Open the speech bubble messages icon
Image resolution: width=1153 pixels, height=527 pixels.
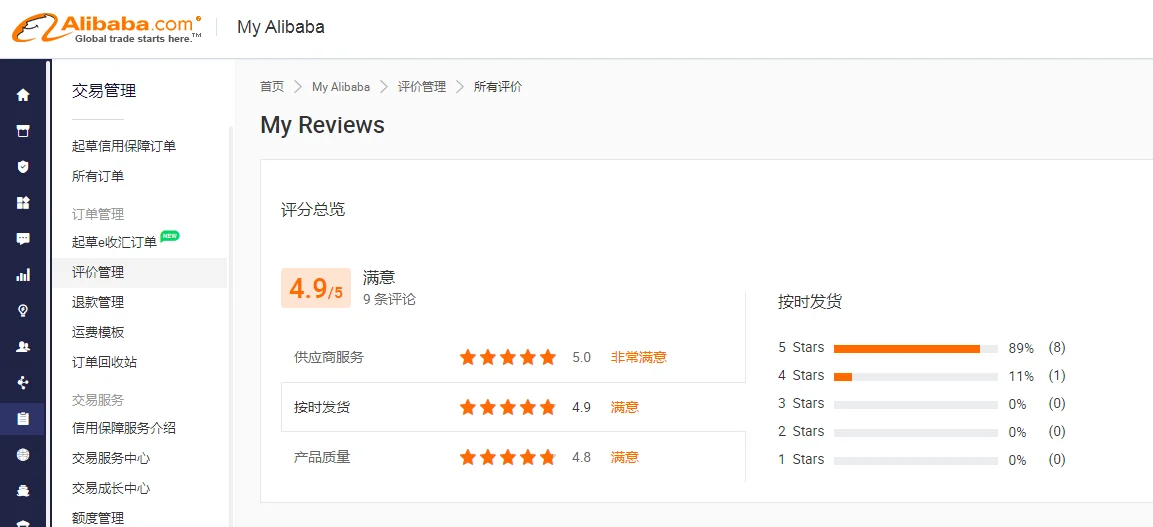23,239
